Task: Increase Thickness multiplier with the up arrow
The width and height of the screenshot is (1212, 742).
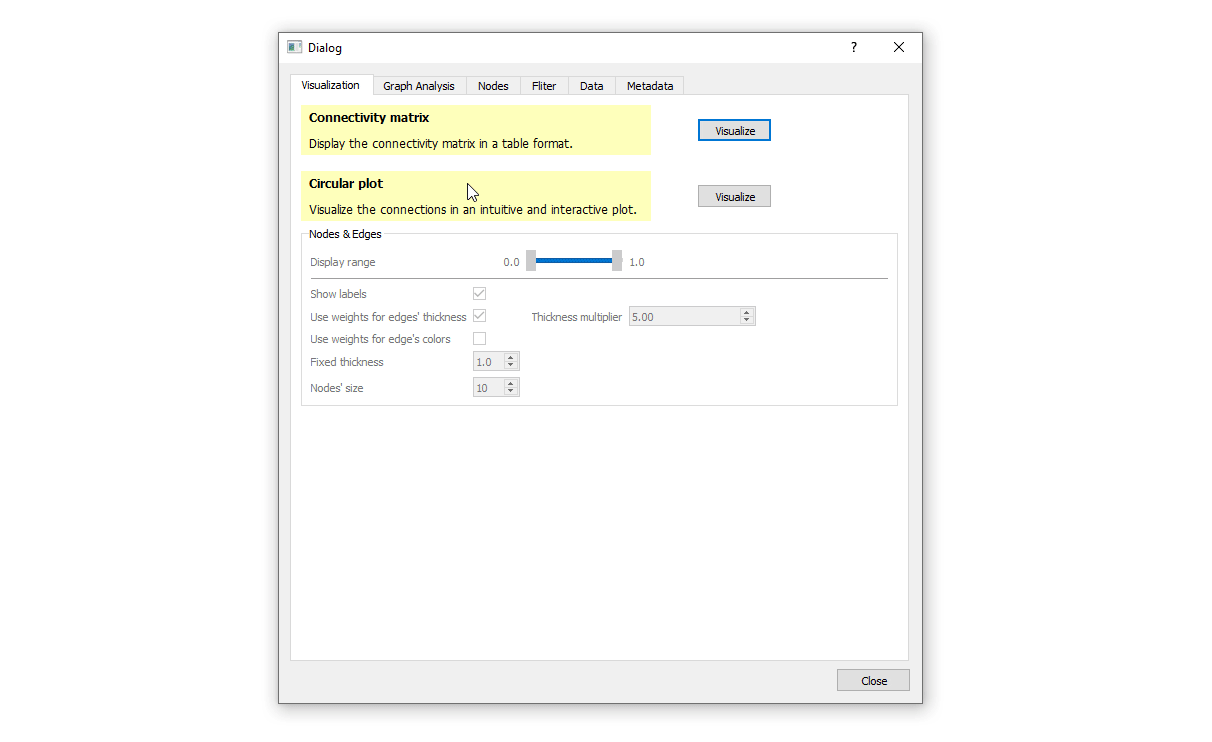Action: click(x=747, y=312)
